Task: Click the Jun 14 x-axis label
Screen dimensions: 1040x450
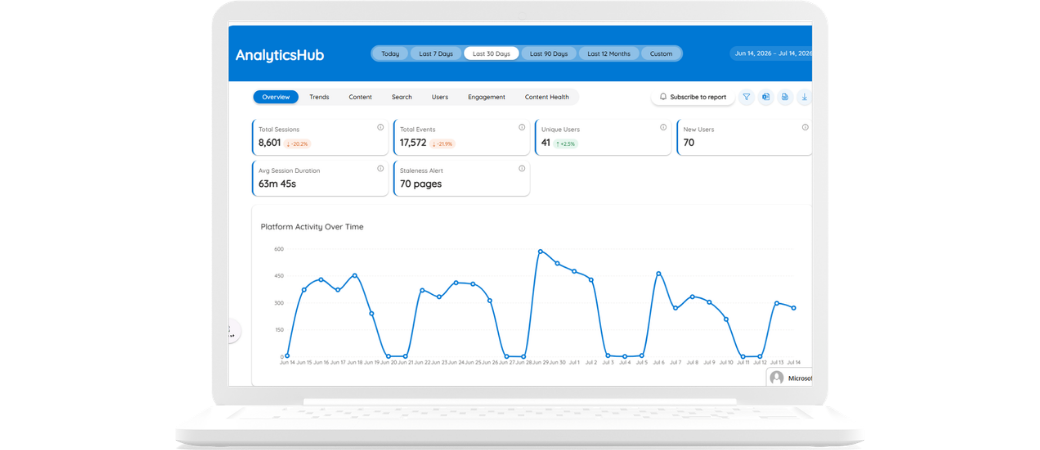Action: pyautogui.click(x=287, y=363)
